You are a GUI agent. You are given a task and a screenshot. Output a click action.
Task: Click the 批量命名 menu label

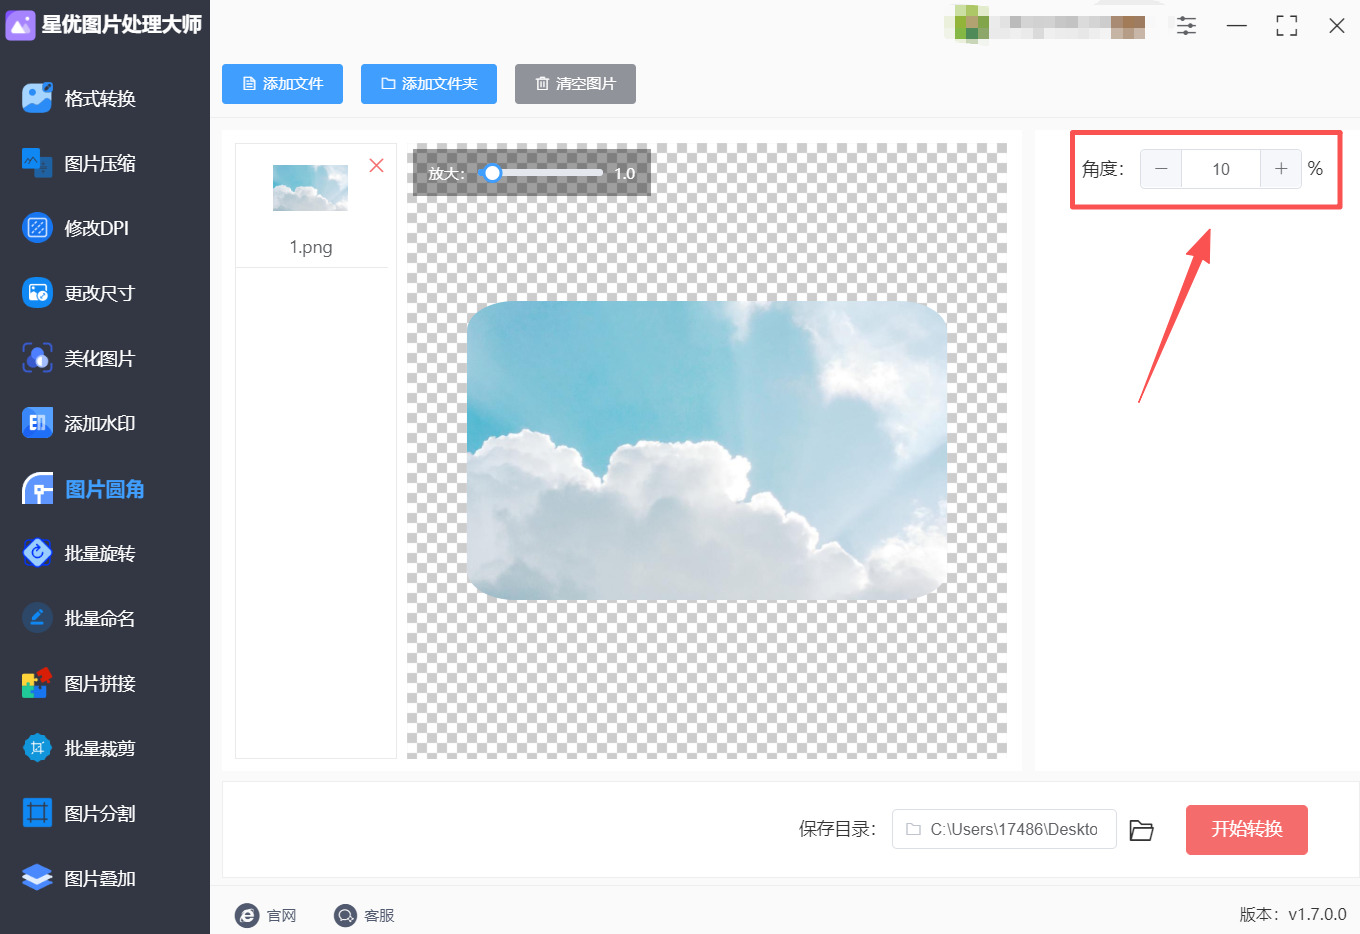[x=100, y=618]
